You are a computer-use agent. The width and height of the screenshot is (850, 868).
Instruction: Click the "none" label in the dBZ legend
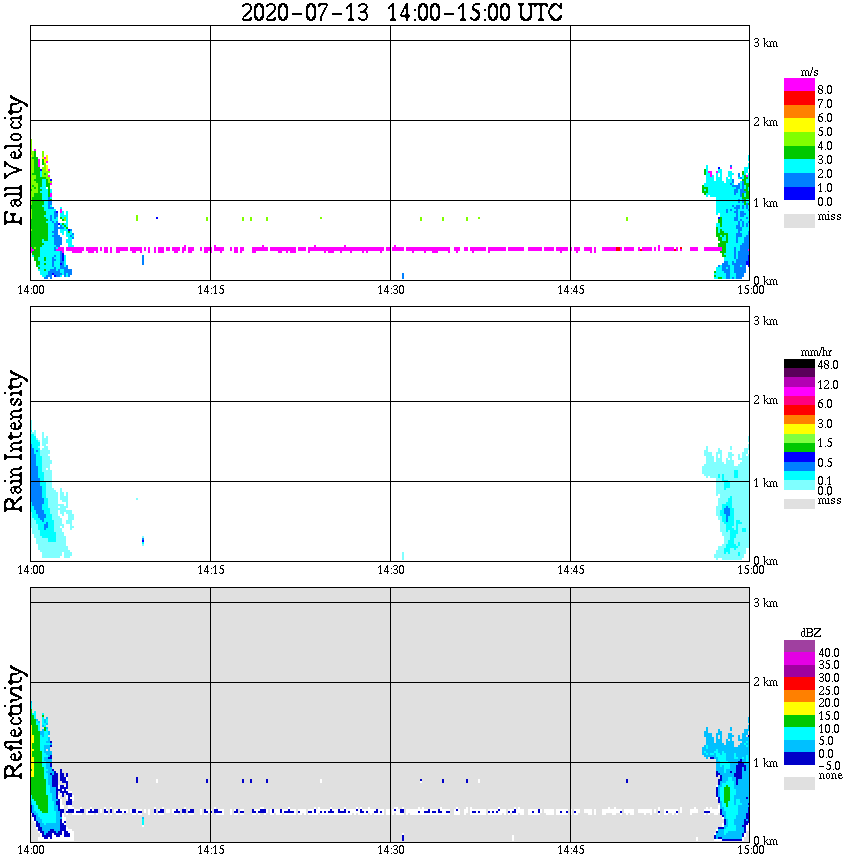point(831,776)
